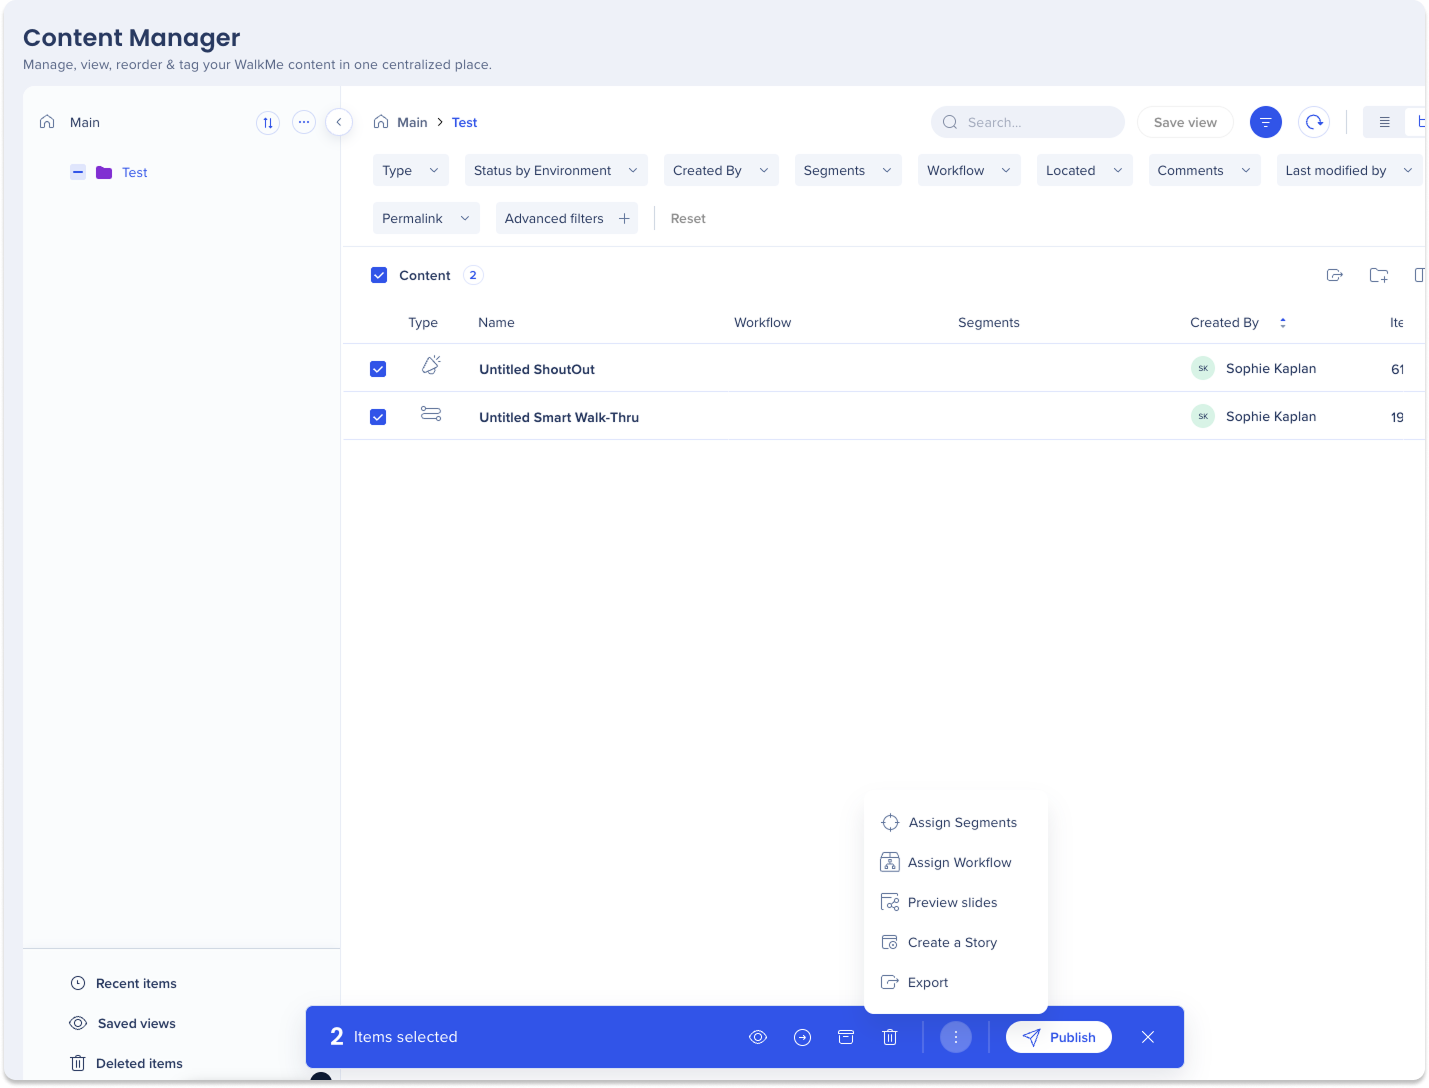
Task: Uncheck the Untitled ShoutOut row checkbox
Action: (378, 369)
